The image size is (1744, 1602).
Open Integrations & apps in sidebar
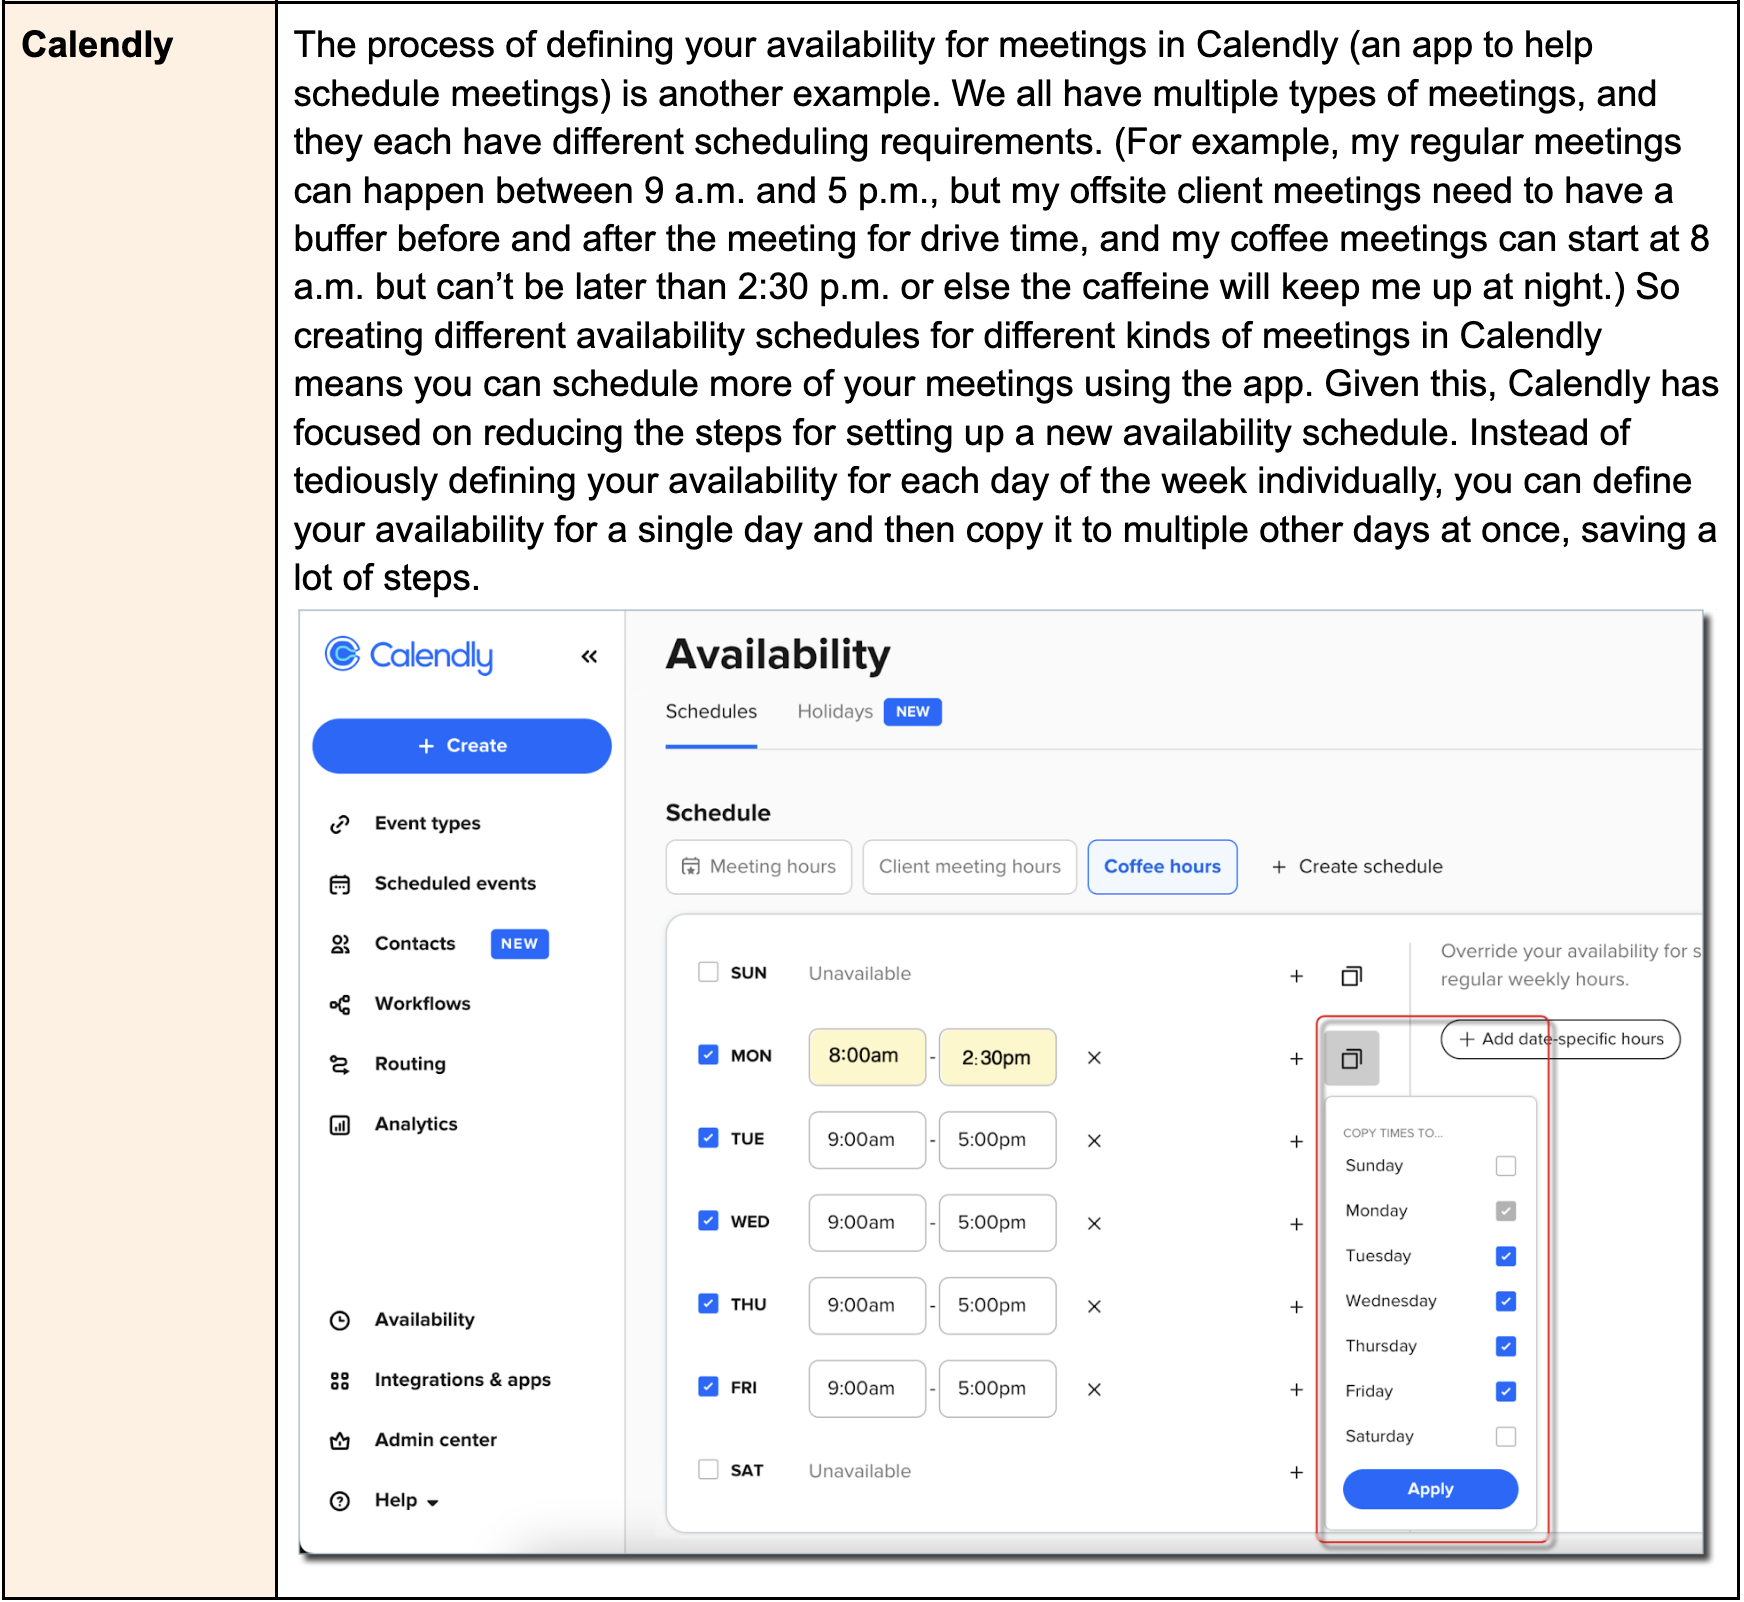[463, 1379]
